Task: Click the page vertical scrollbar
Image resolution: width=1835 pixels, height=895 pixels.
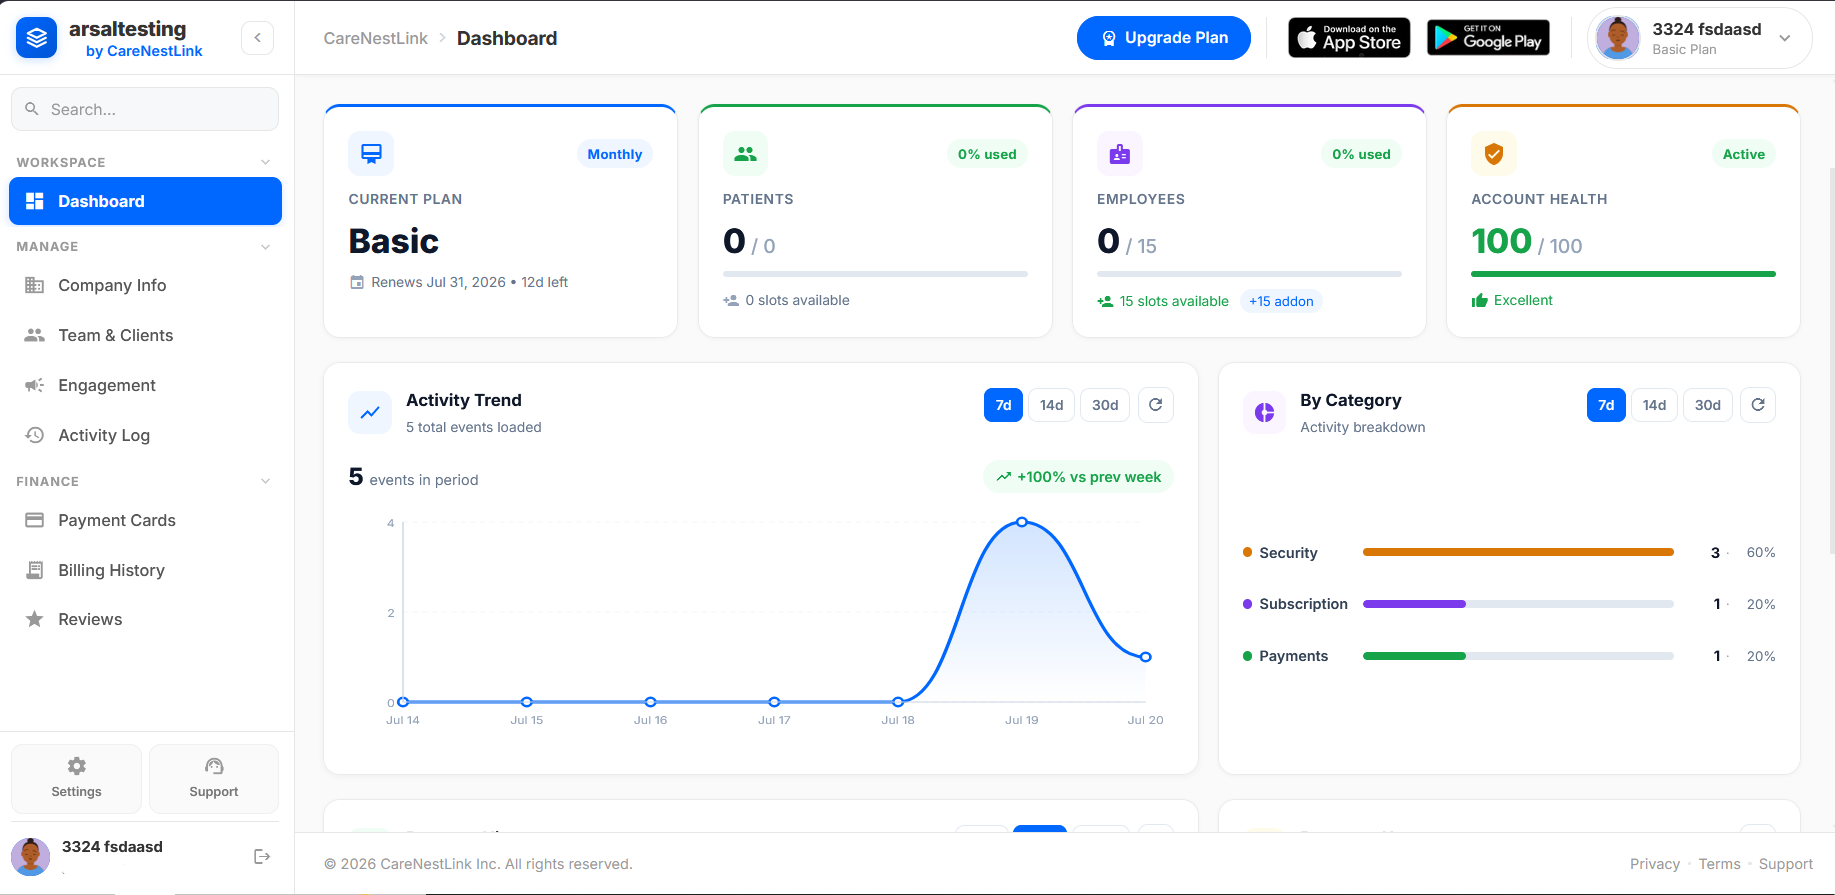Action: (x=1830, y=360)
